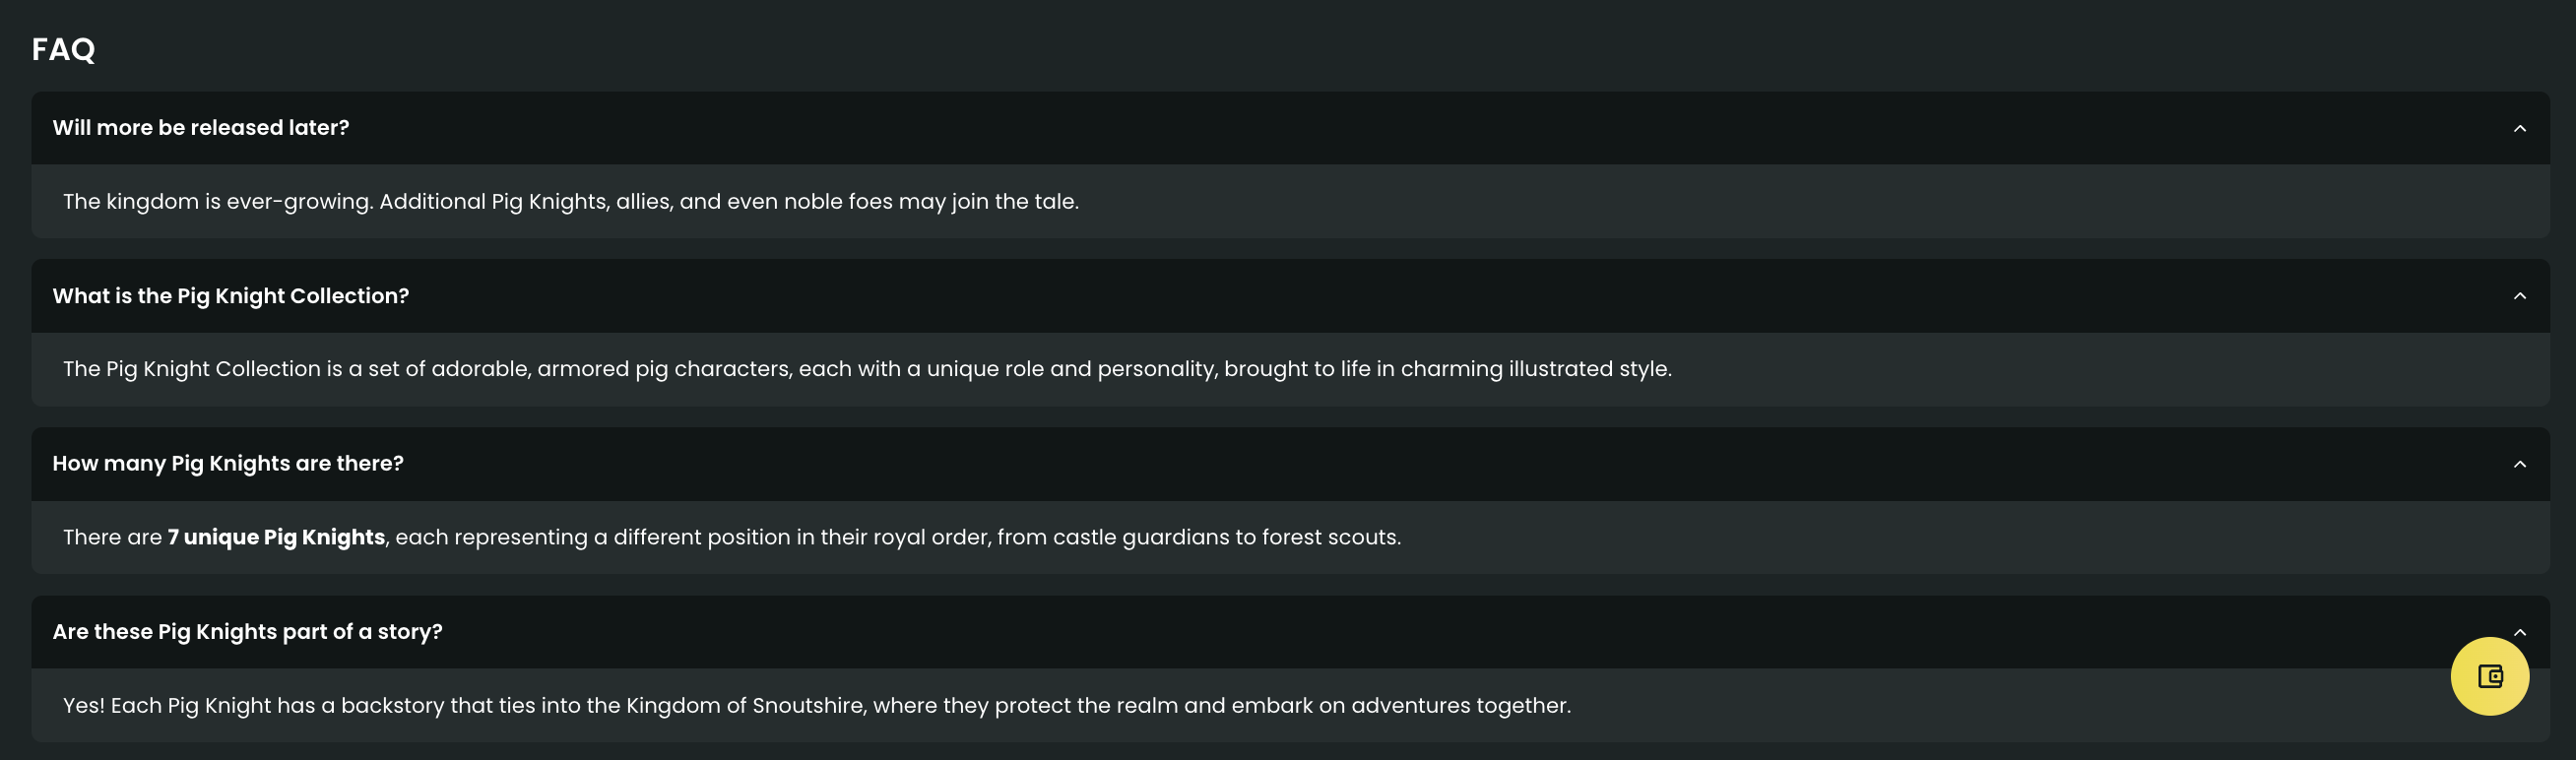Screen dimensions: 2576x760
Task: Click the "How many Pig Knights are there?" header
Action: [x=227, y=463]
